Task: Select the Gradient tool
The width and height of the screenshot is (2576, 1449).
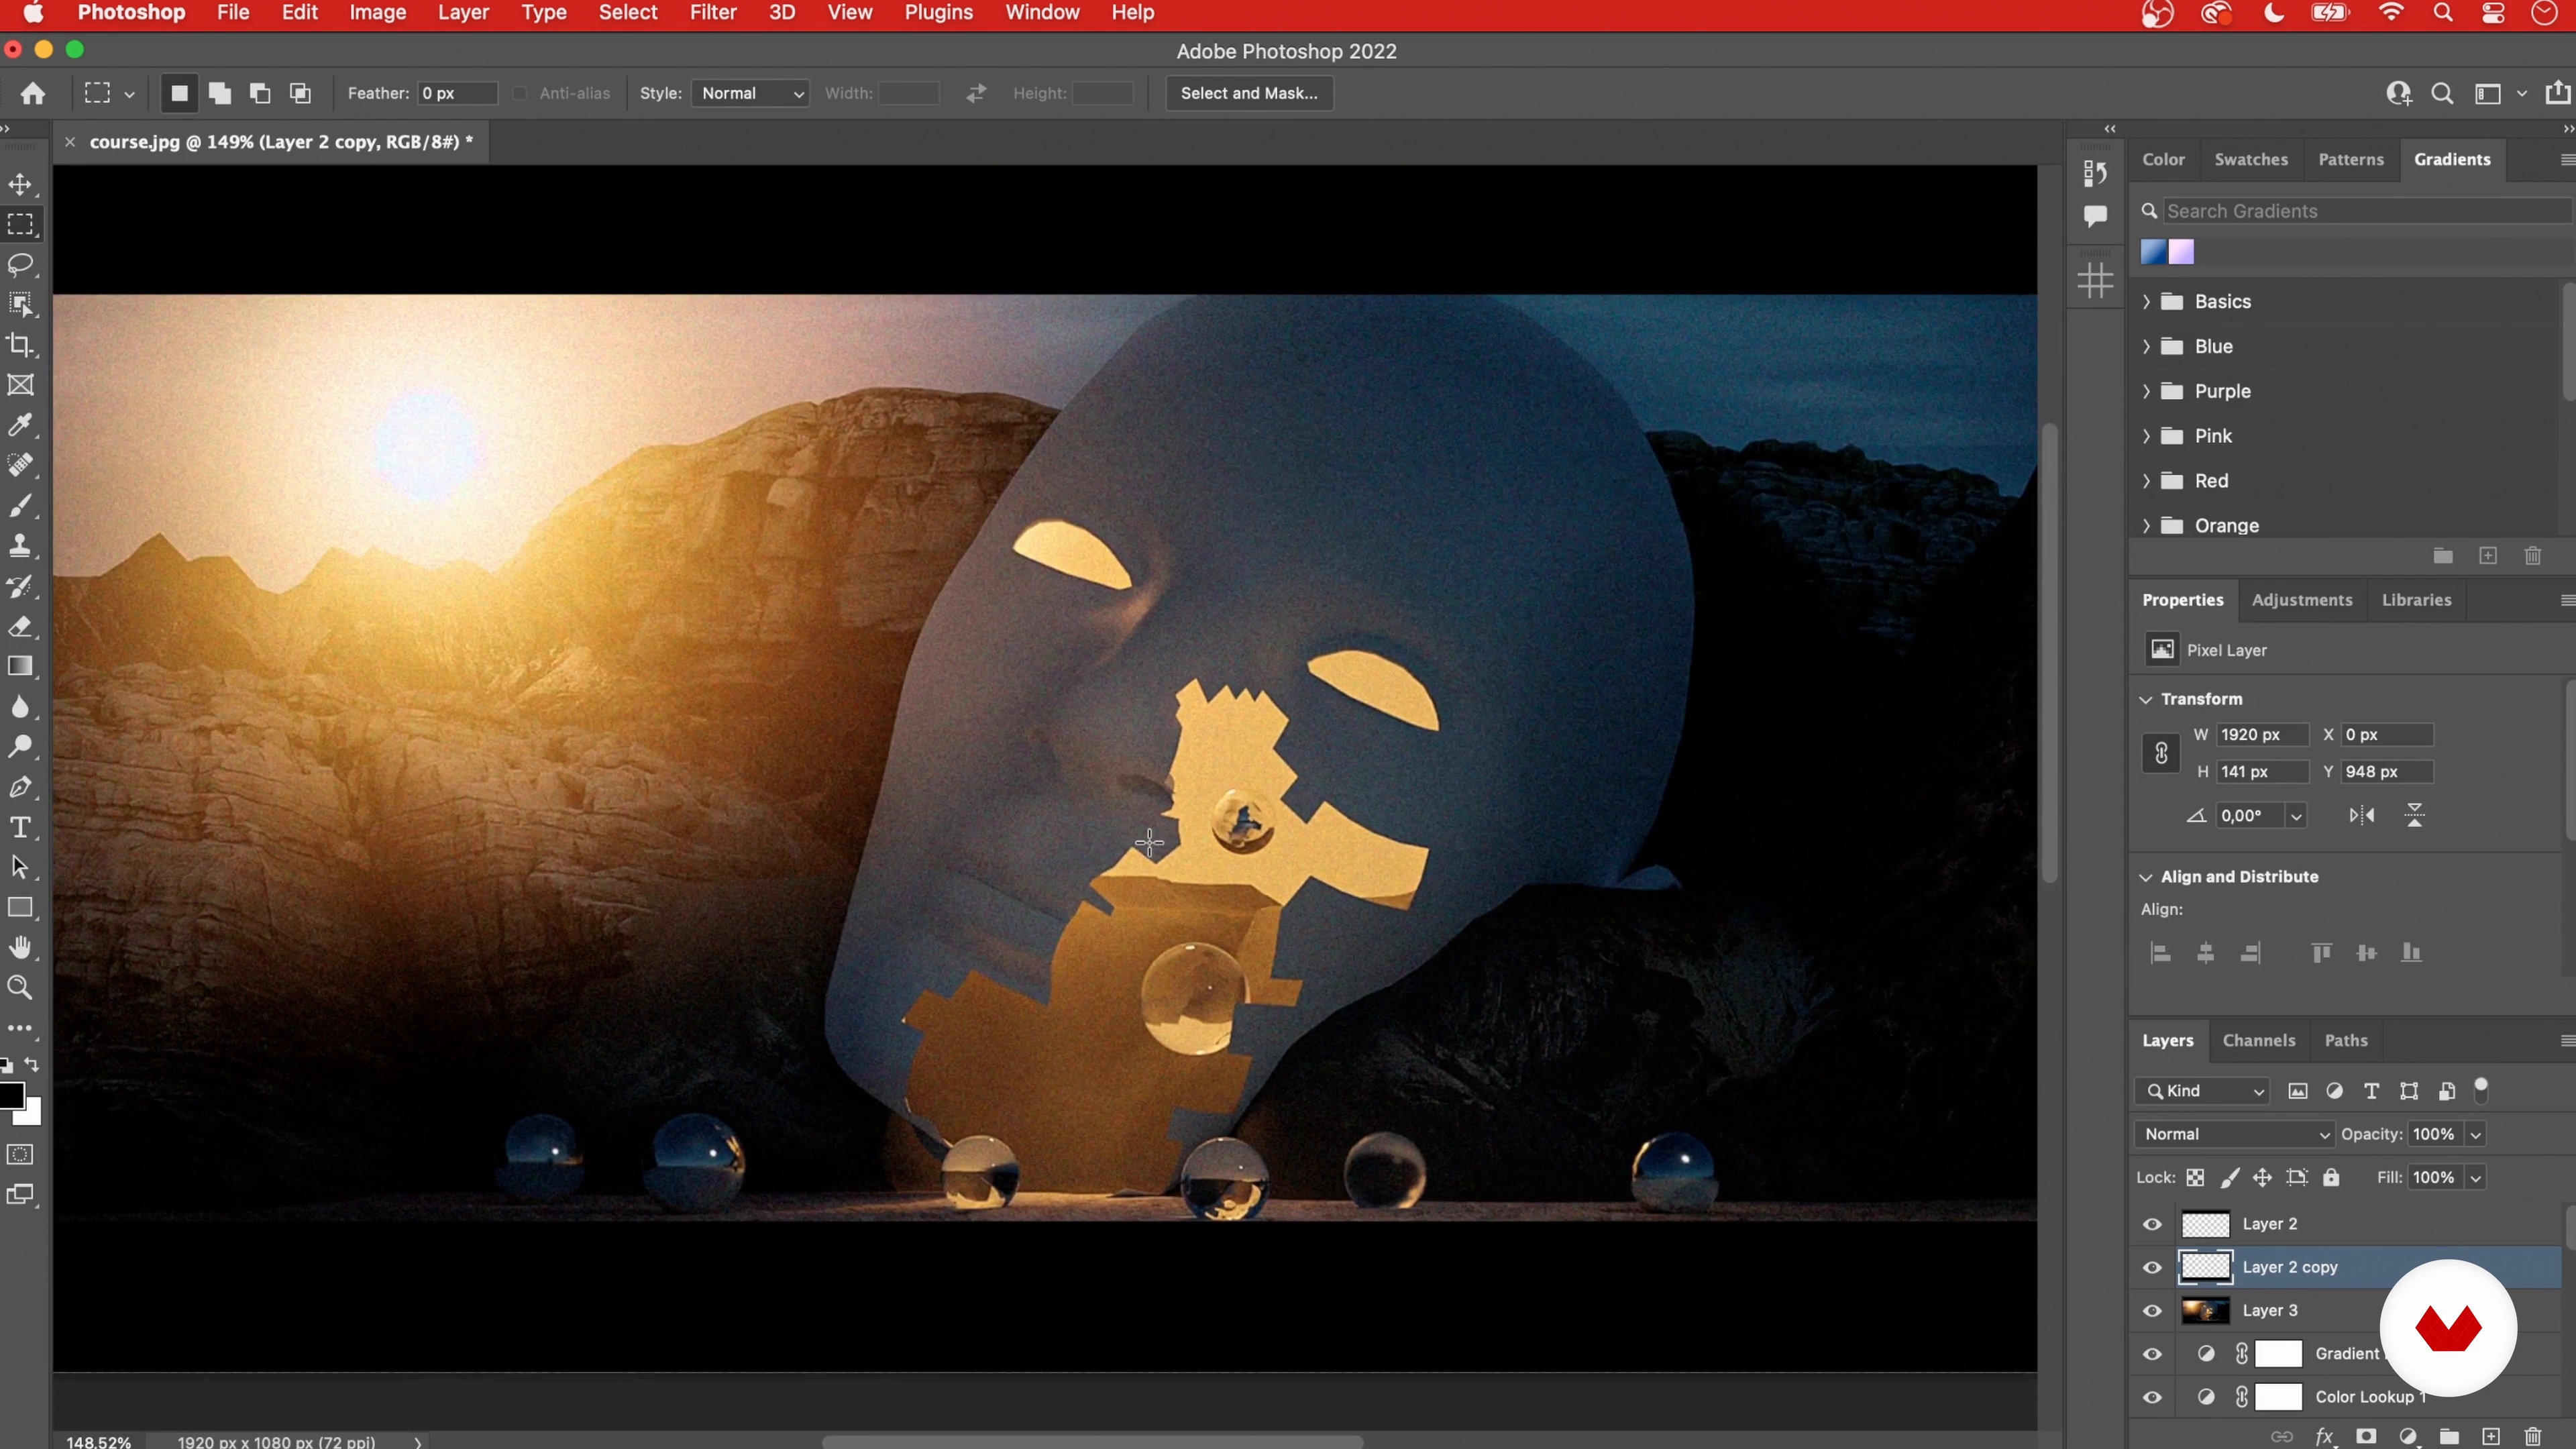Action: 20,667
